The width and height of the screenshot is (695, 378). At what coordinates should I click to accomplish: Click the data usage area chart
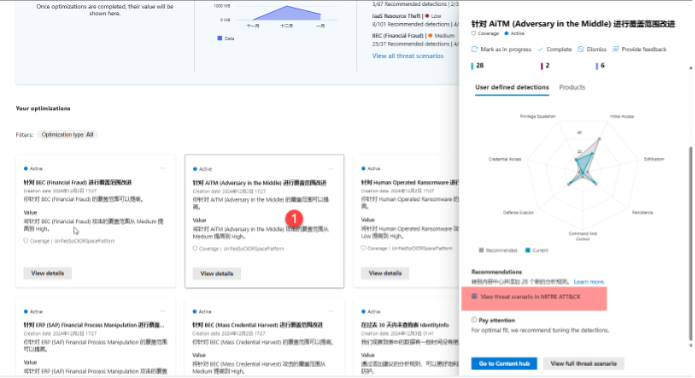click(288, 14)
